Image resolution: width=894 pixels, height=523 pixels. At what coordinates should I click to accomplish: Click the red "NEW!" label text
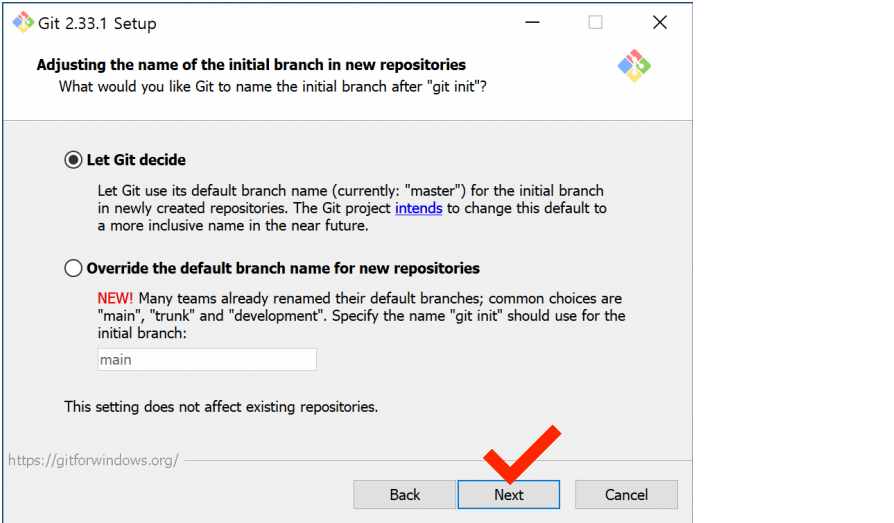[115, 298]
